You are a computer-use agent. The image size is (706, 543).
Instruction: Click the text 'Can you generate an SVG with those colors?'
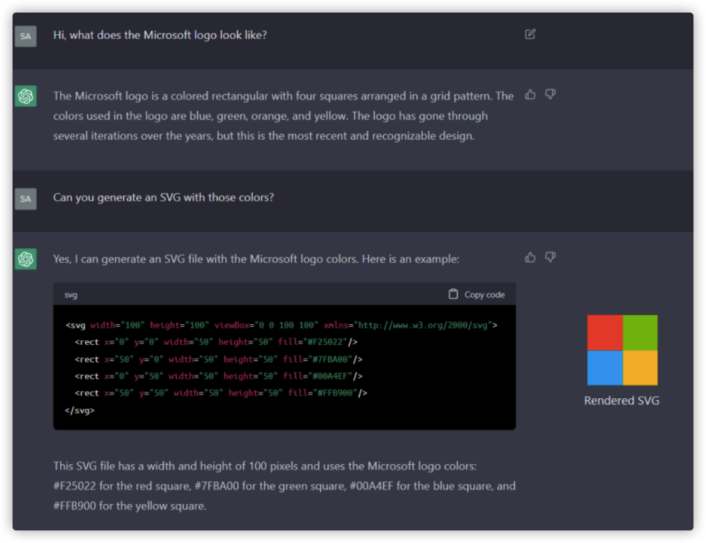(163, 198)
